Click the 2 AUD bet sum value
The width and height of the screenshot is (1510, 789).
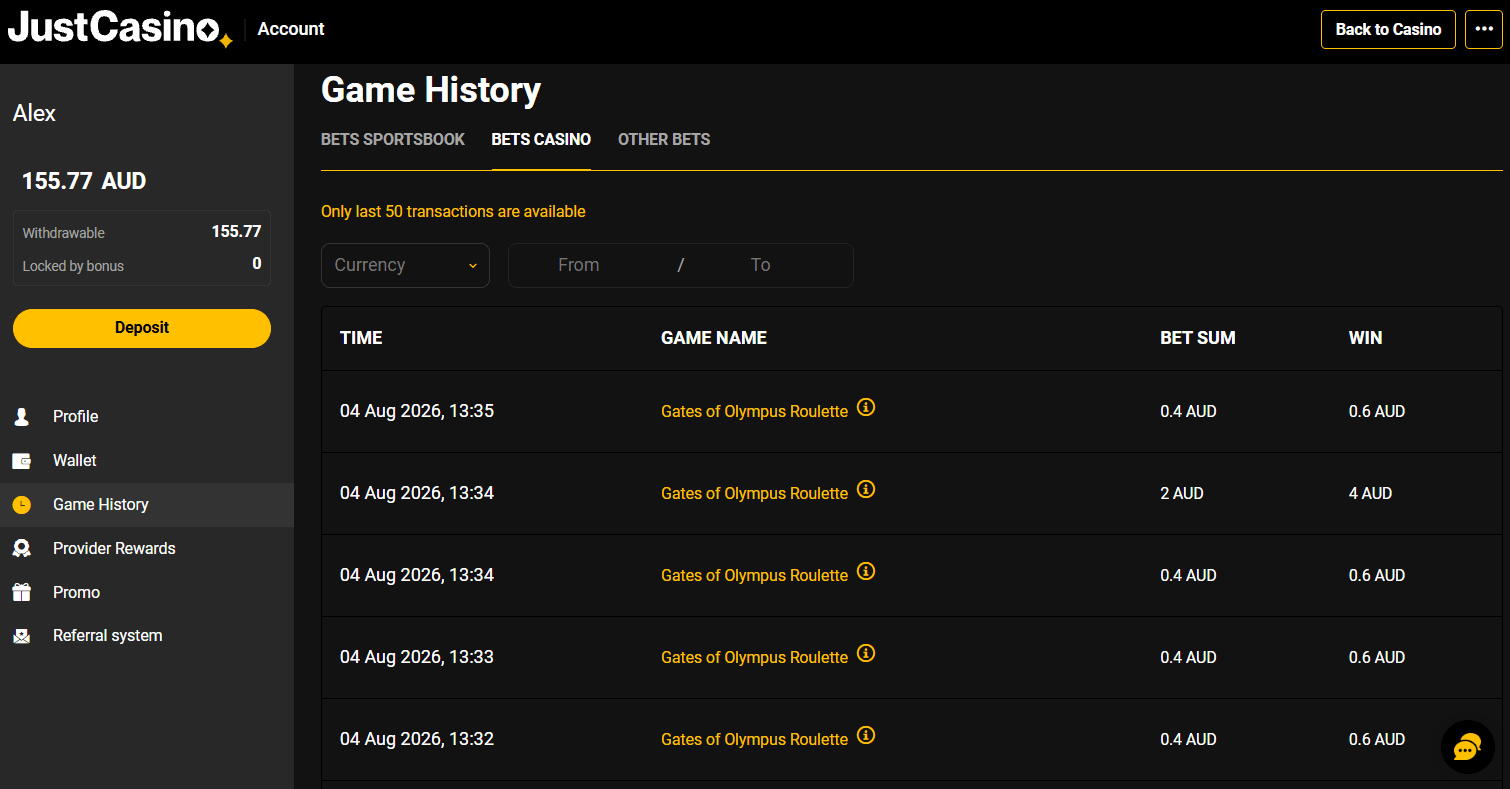tap(1182, 493)
